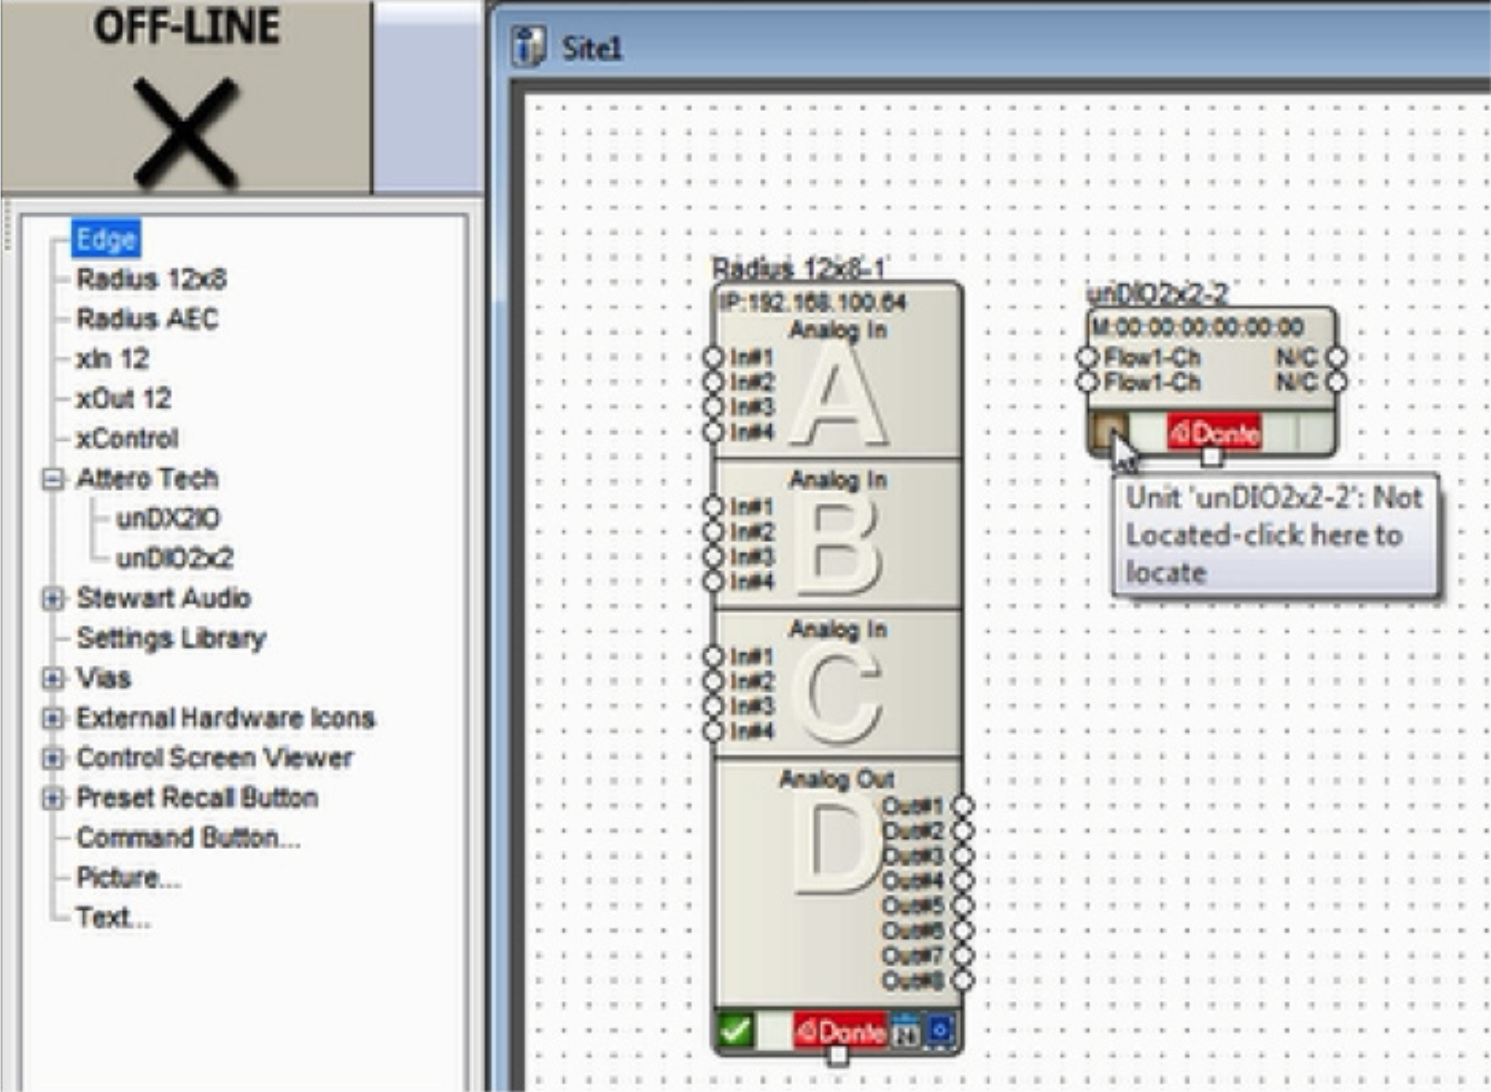
Task: Click the Dante badge on the Radius 12x8-1 block
Action: (x=841, y=1031)
